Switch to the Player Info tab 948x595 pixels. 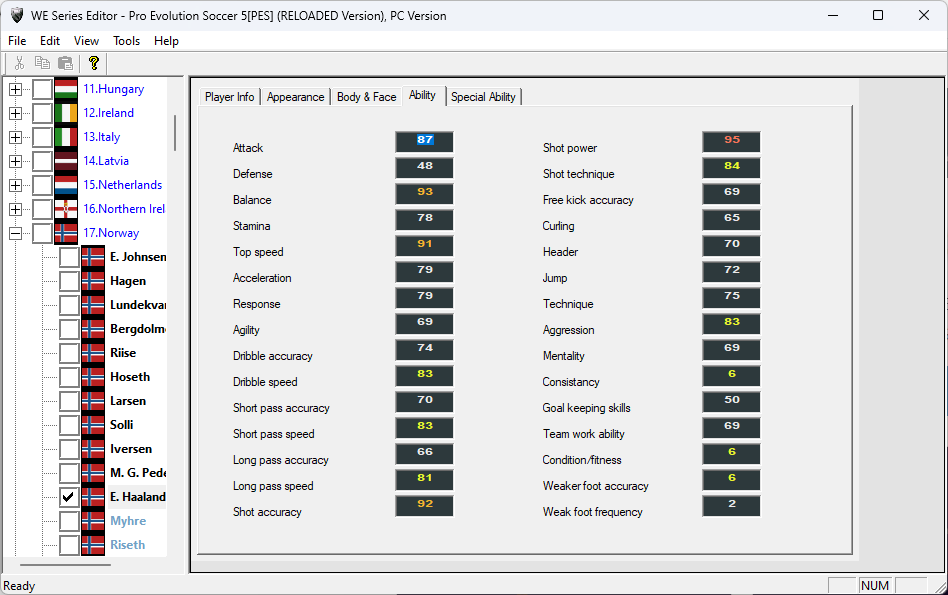click(229, 97)
